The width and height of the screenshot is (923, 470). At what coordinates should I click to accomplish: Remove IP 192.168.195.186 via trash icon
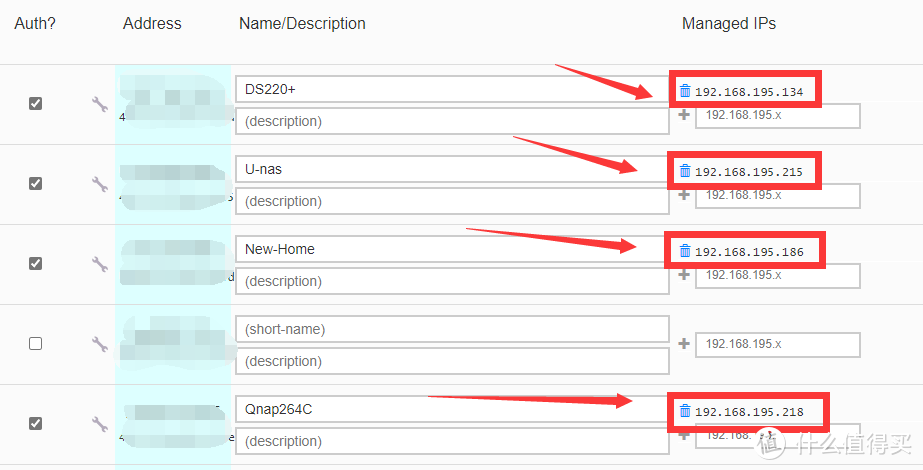[685, 251]
